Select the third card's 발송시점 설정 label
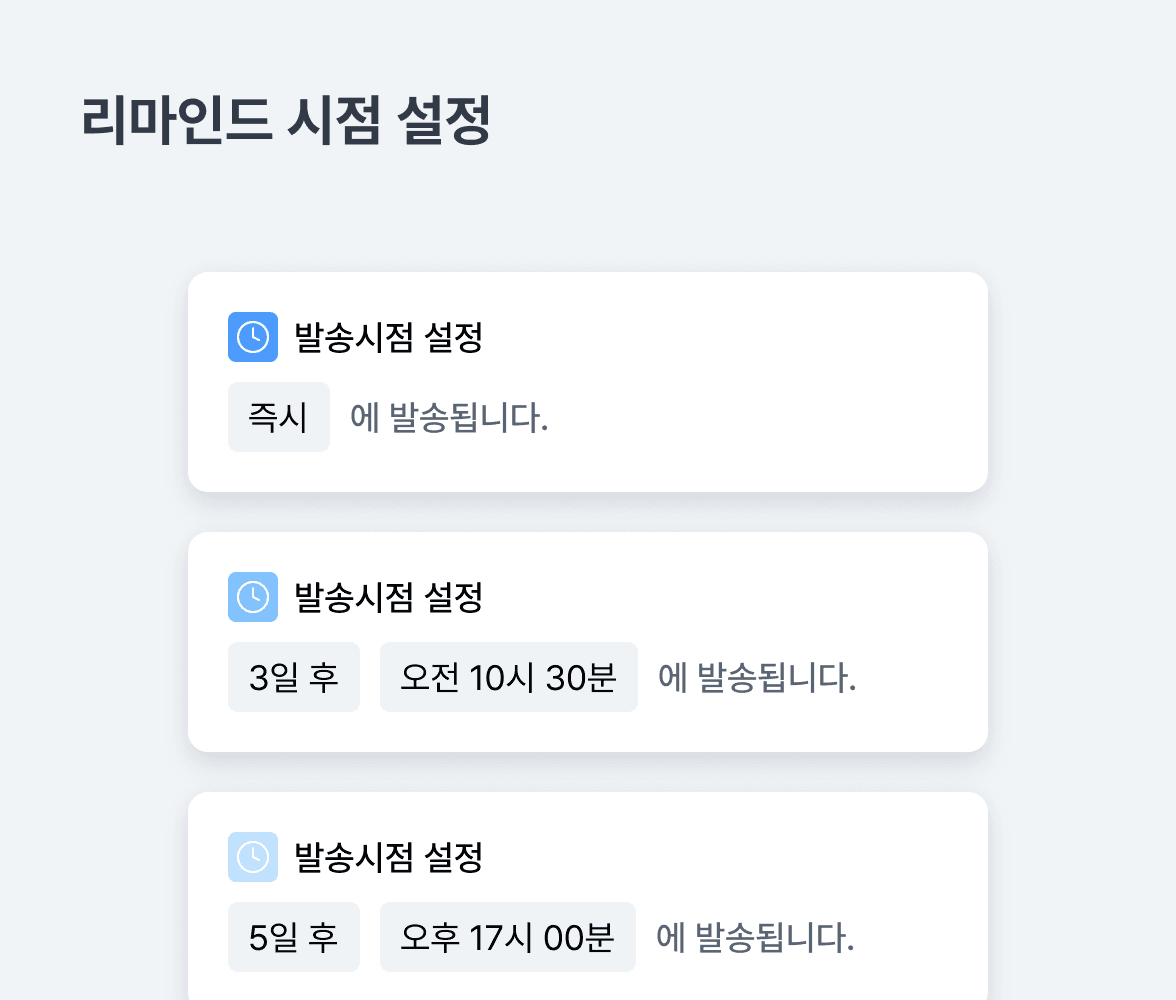Viewport: 1176px width, 1000px height. (386, 857)
